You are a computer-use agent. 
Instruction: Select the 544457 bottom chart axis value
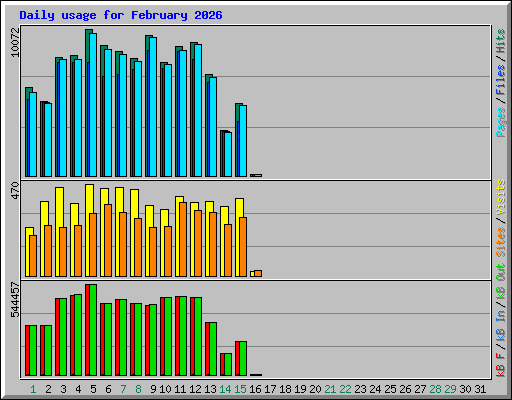[15, 300]
